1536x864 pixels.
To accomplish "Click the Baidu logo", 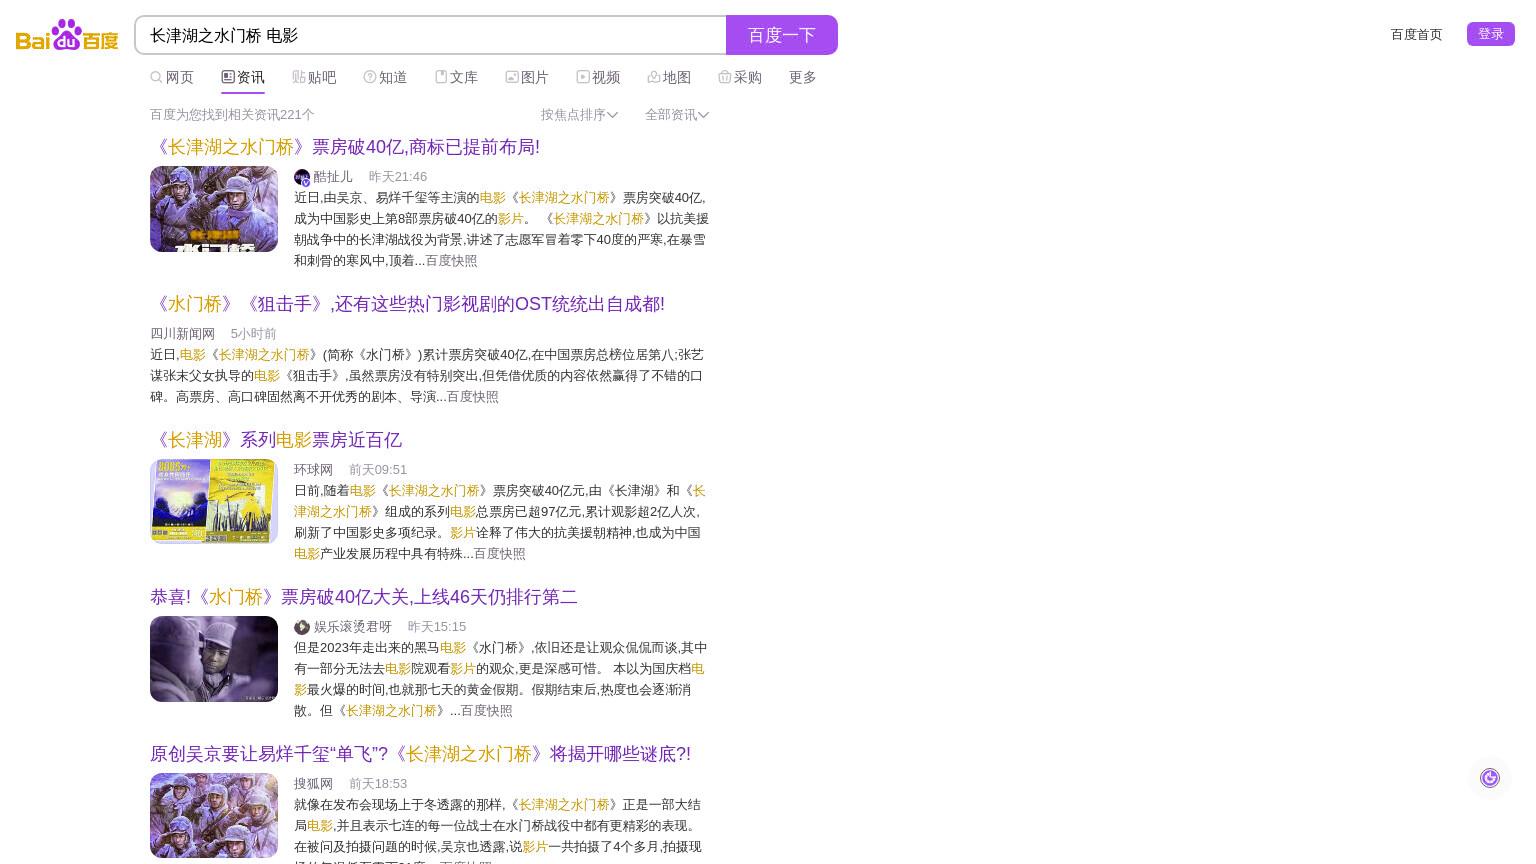I will click(67, 35).
